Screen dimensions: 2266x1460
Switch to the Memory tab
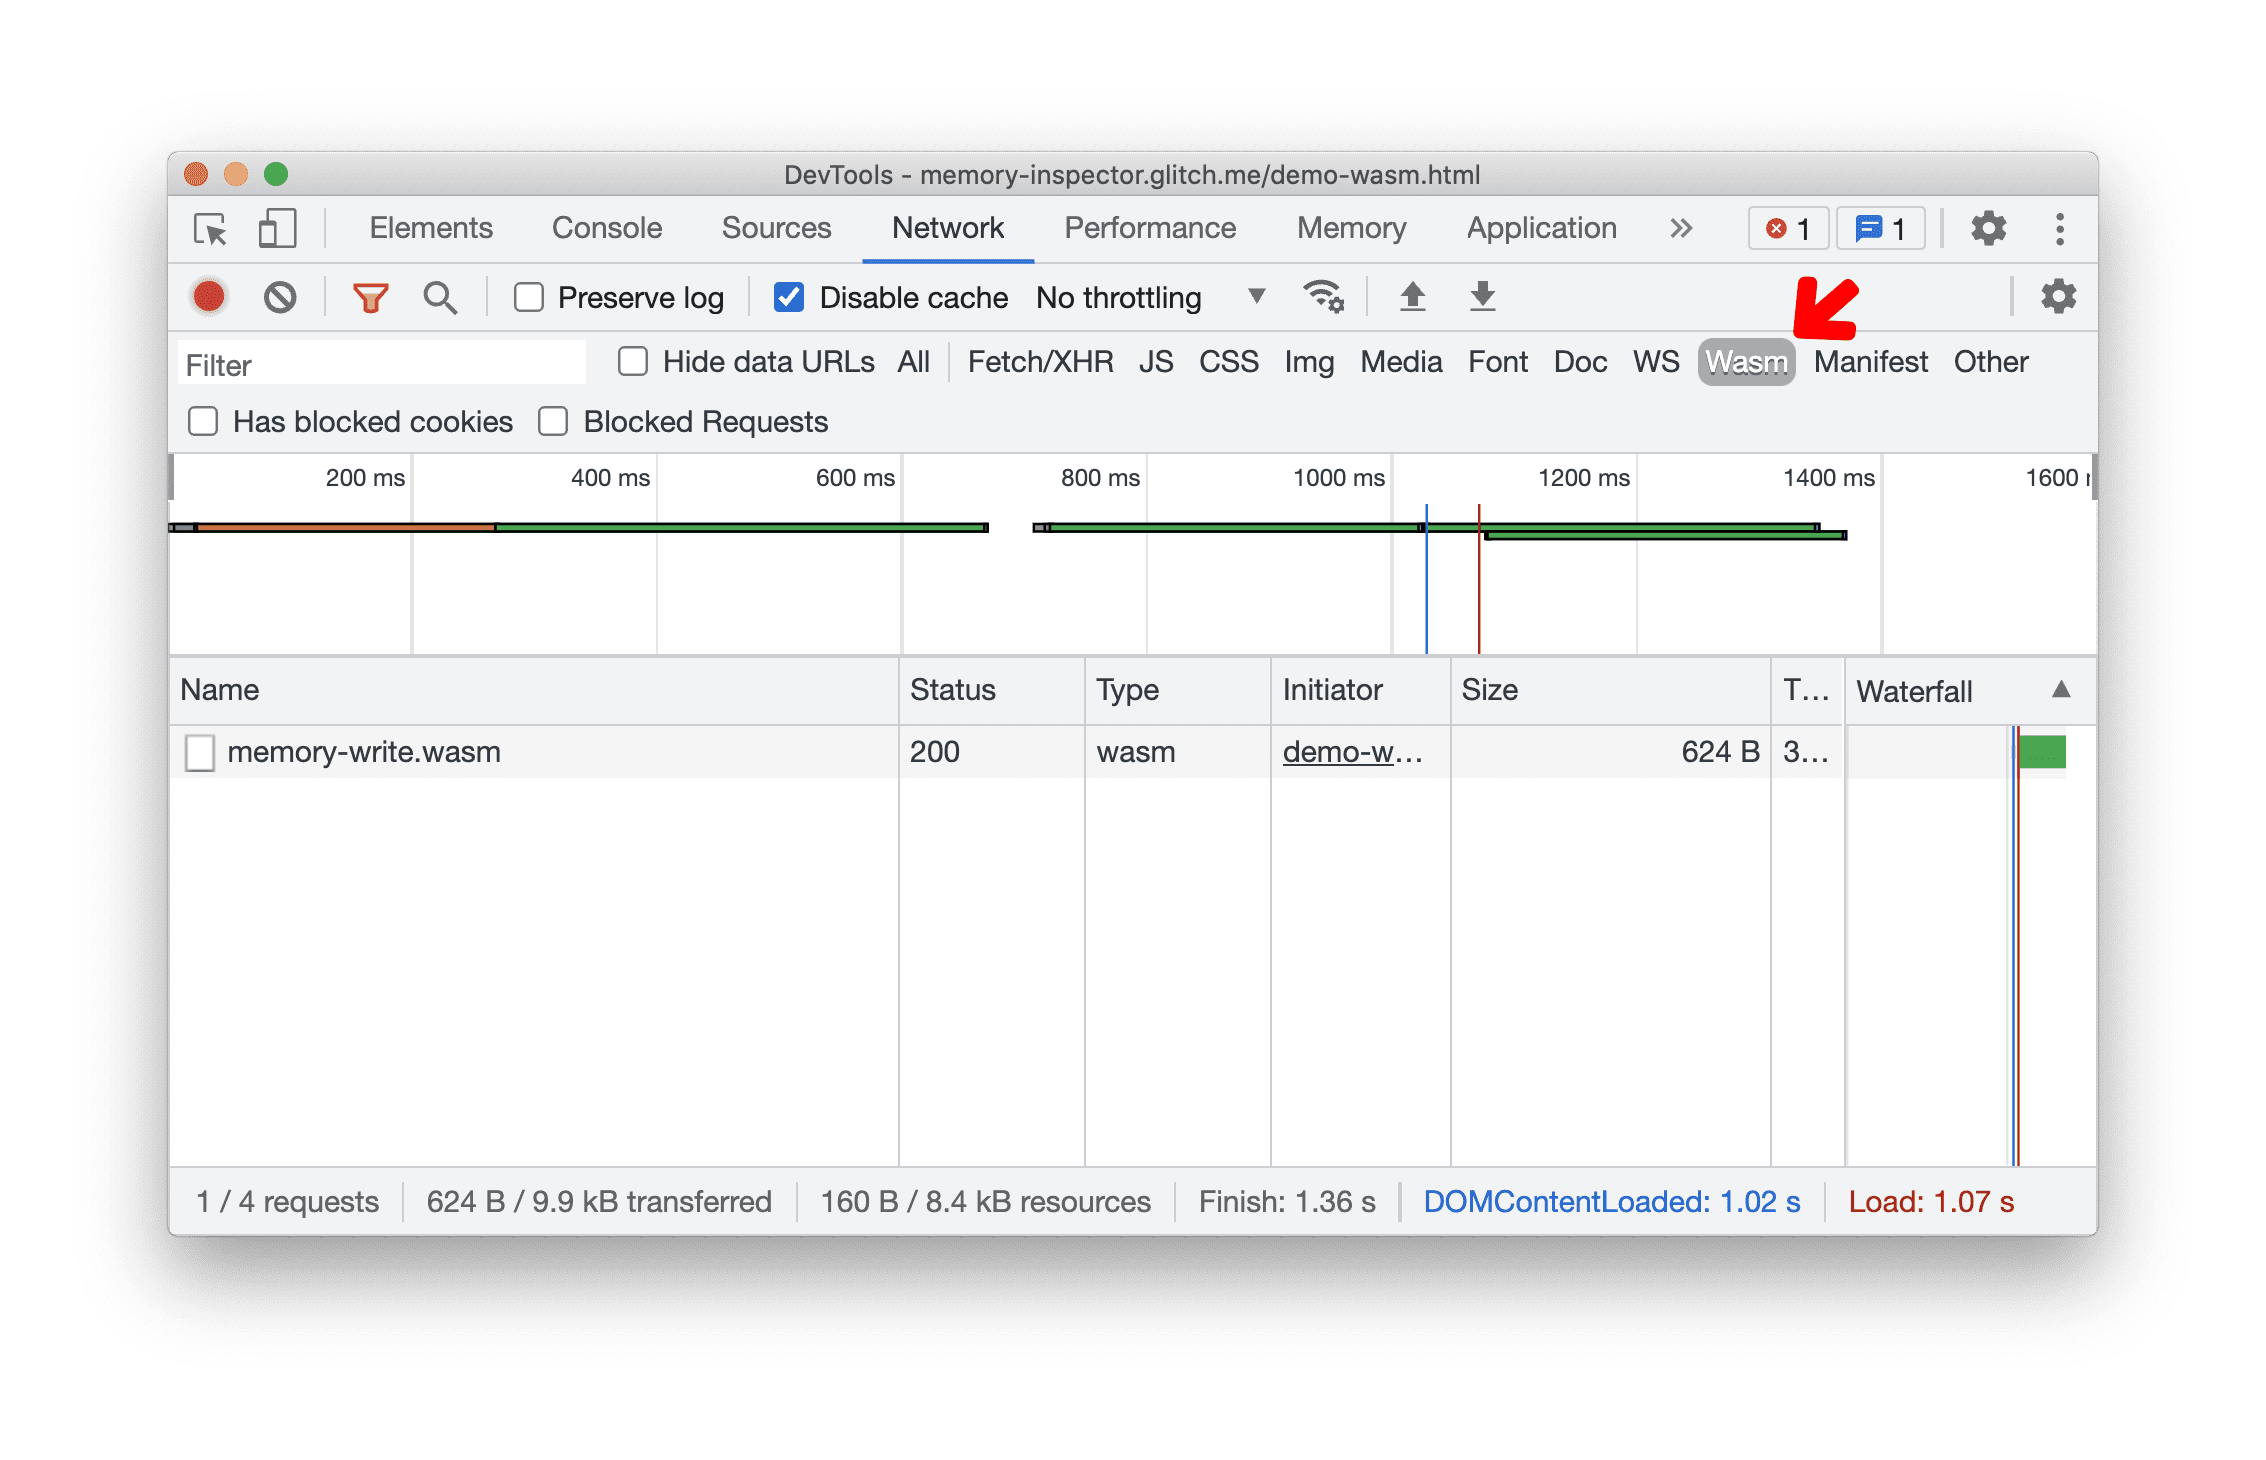[1353, 228]
